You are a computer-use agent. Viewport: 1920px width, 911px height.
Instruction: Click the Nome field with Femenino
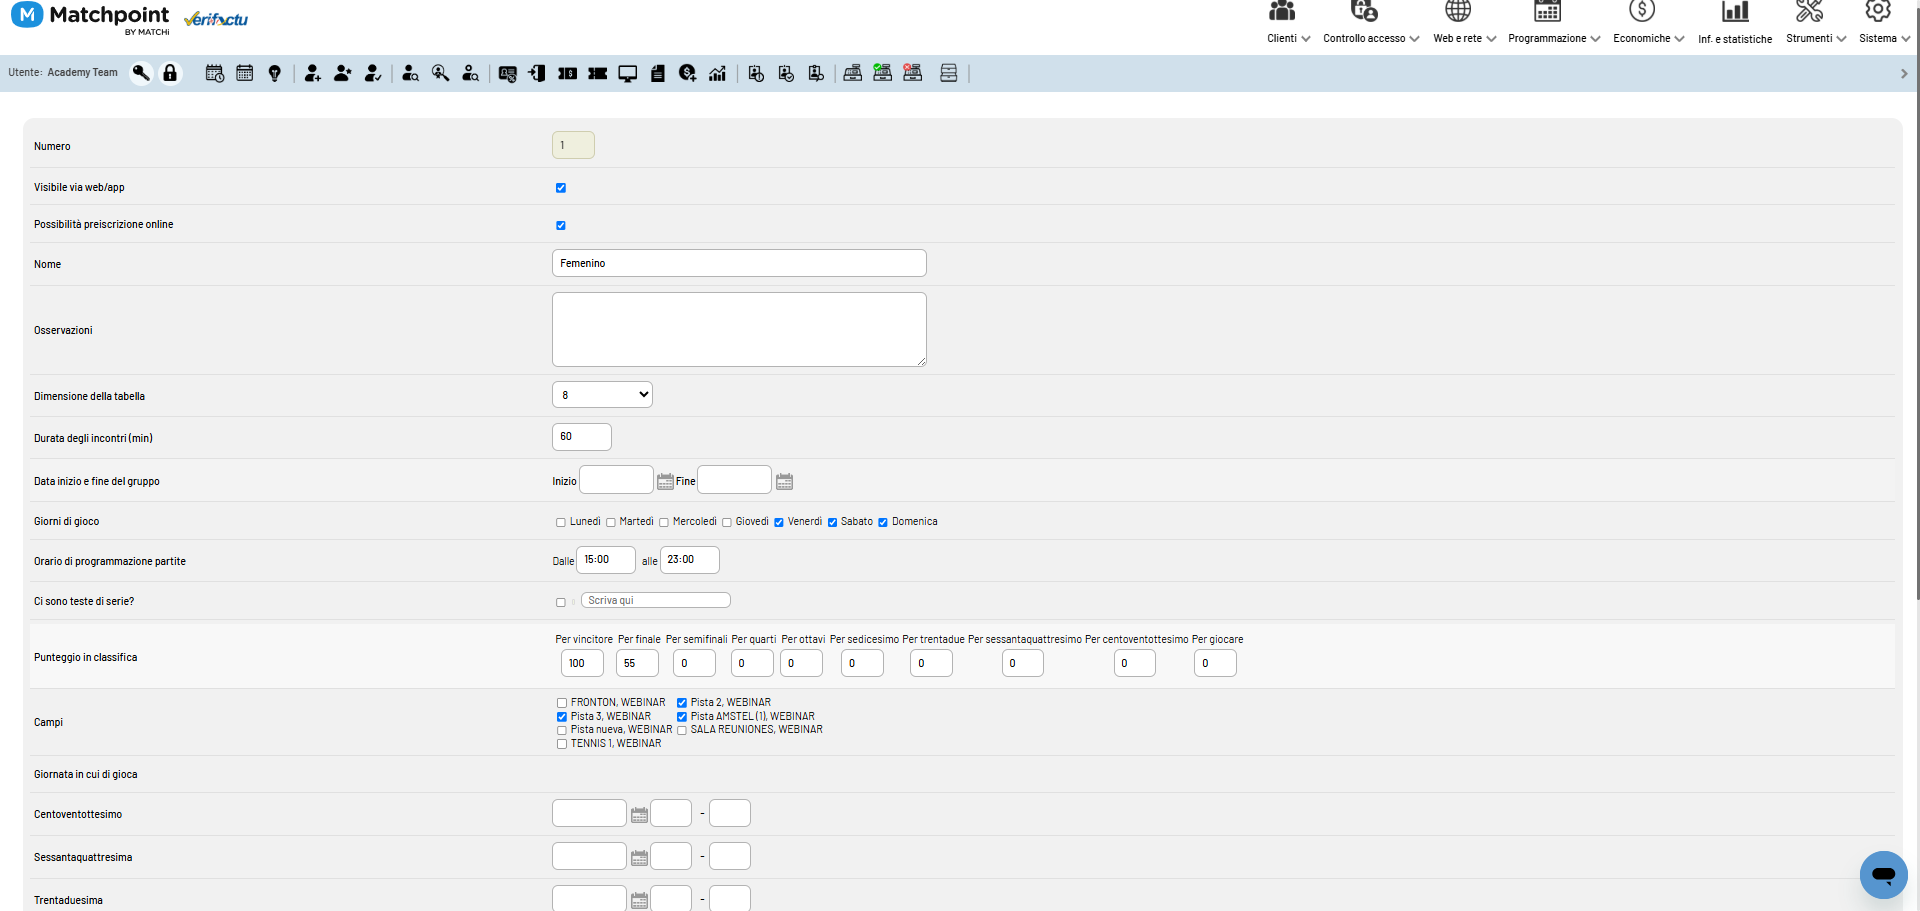pyautogui.click(x=739, y=263)
